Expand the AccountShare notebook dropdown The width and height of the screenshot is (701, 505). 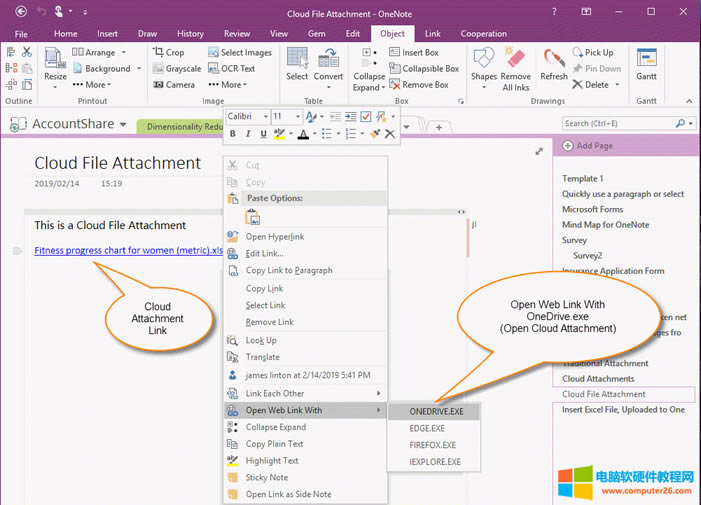(123, 125)
